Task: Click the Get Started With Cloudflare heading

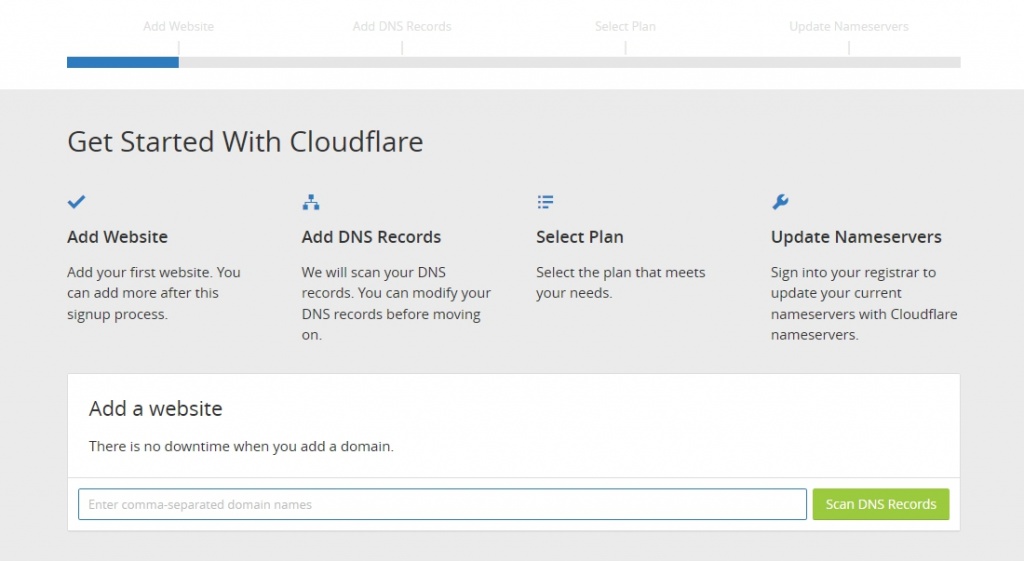Action: [x=245, y=142]
